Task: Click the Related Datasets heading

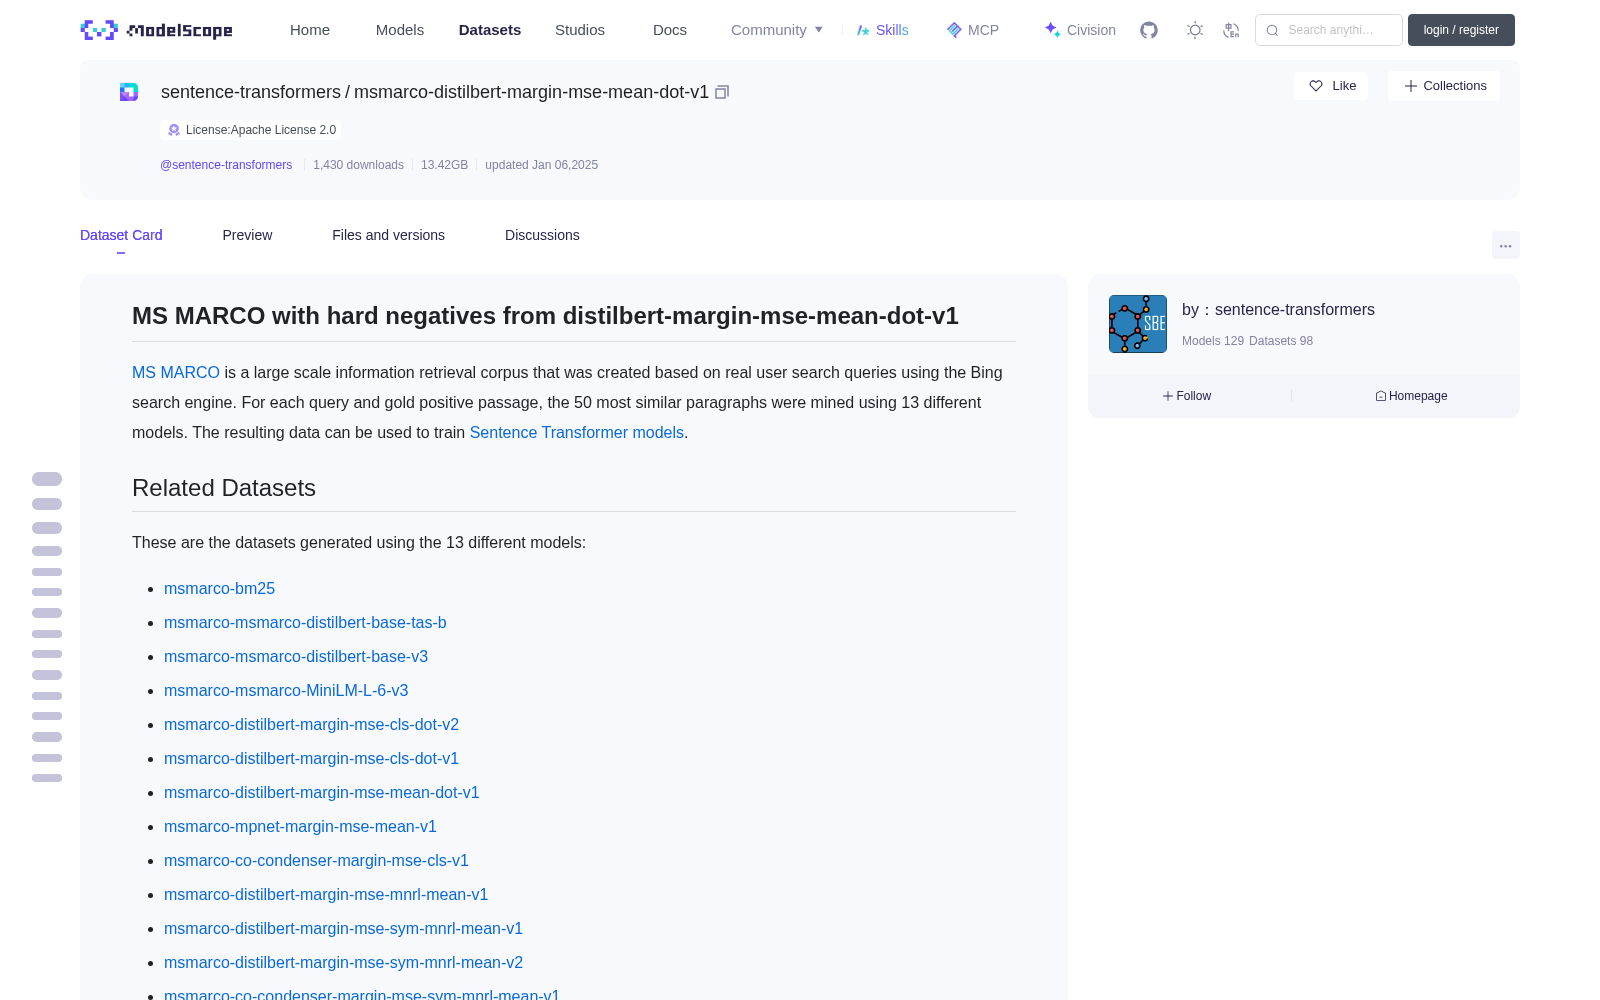Action: (x=224, y=488)
